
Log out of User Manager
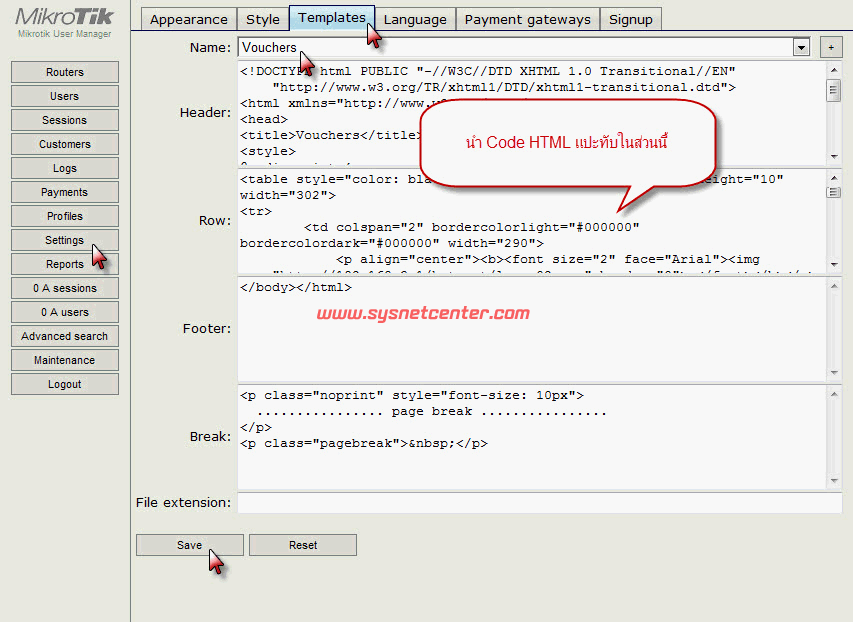point(65,384)
